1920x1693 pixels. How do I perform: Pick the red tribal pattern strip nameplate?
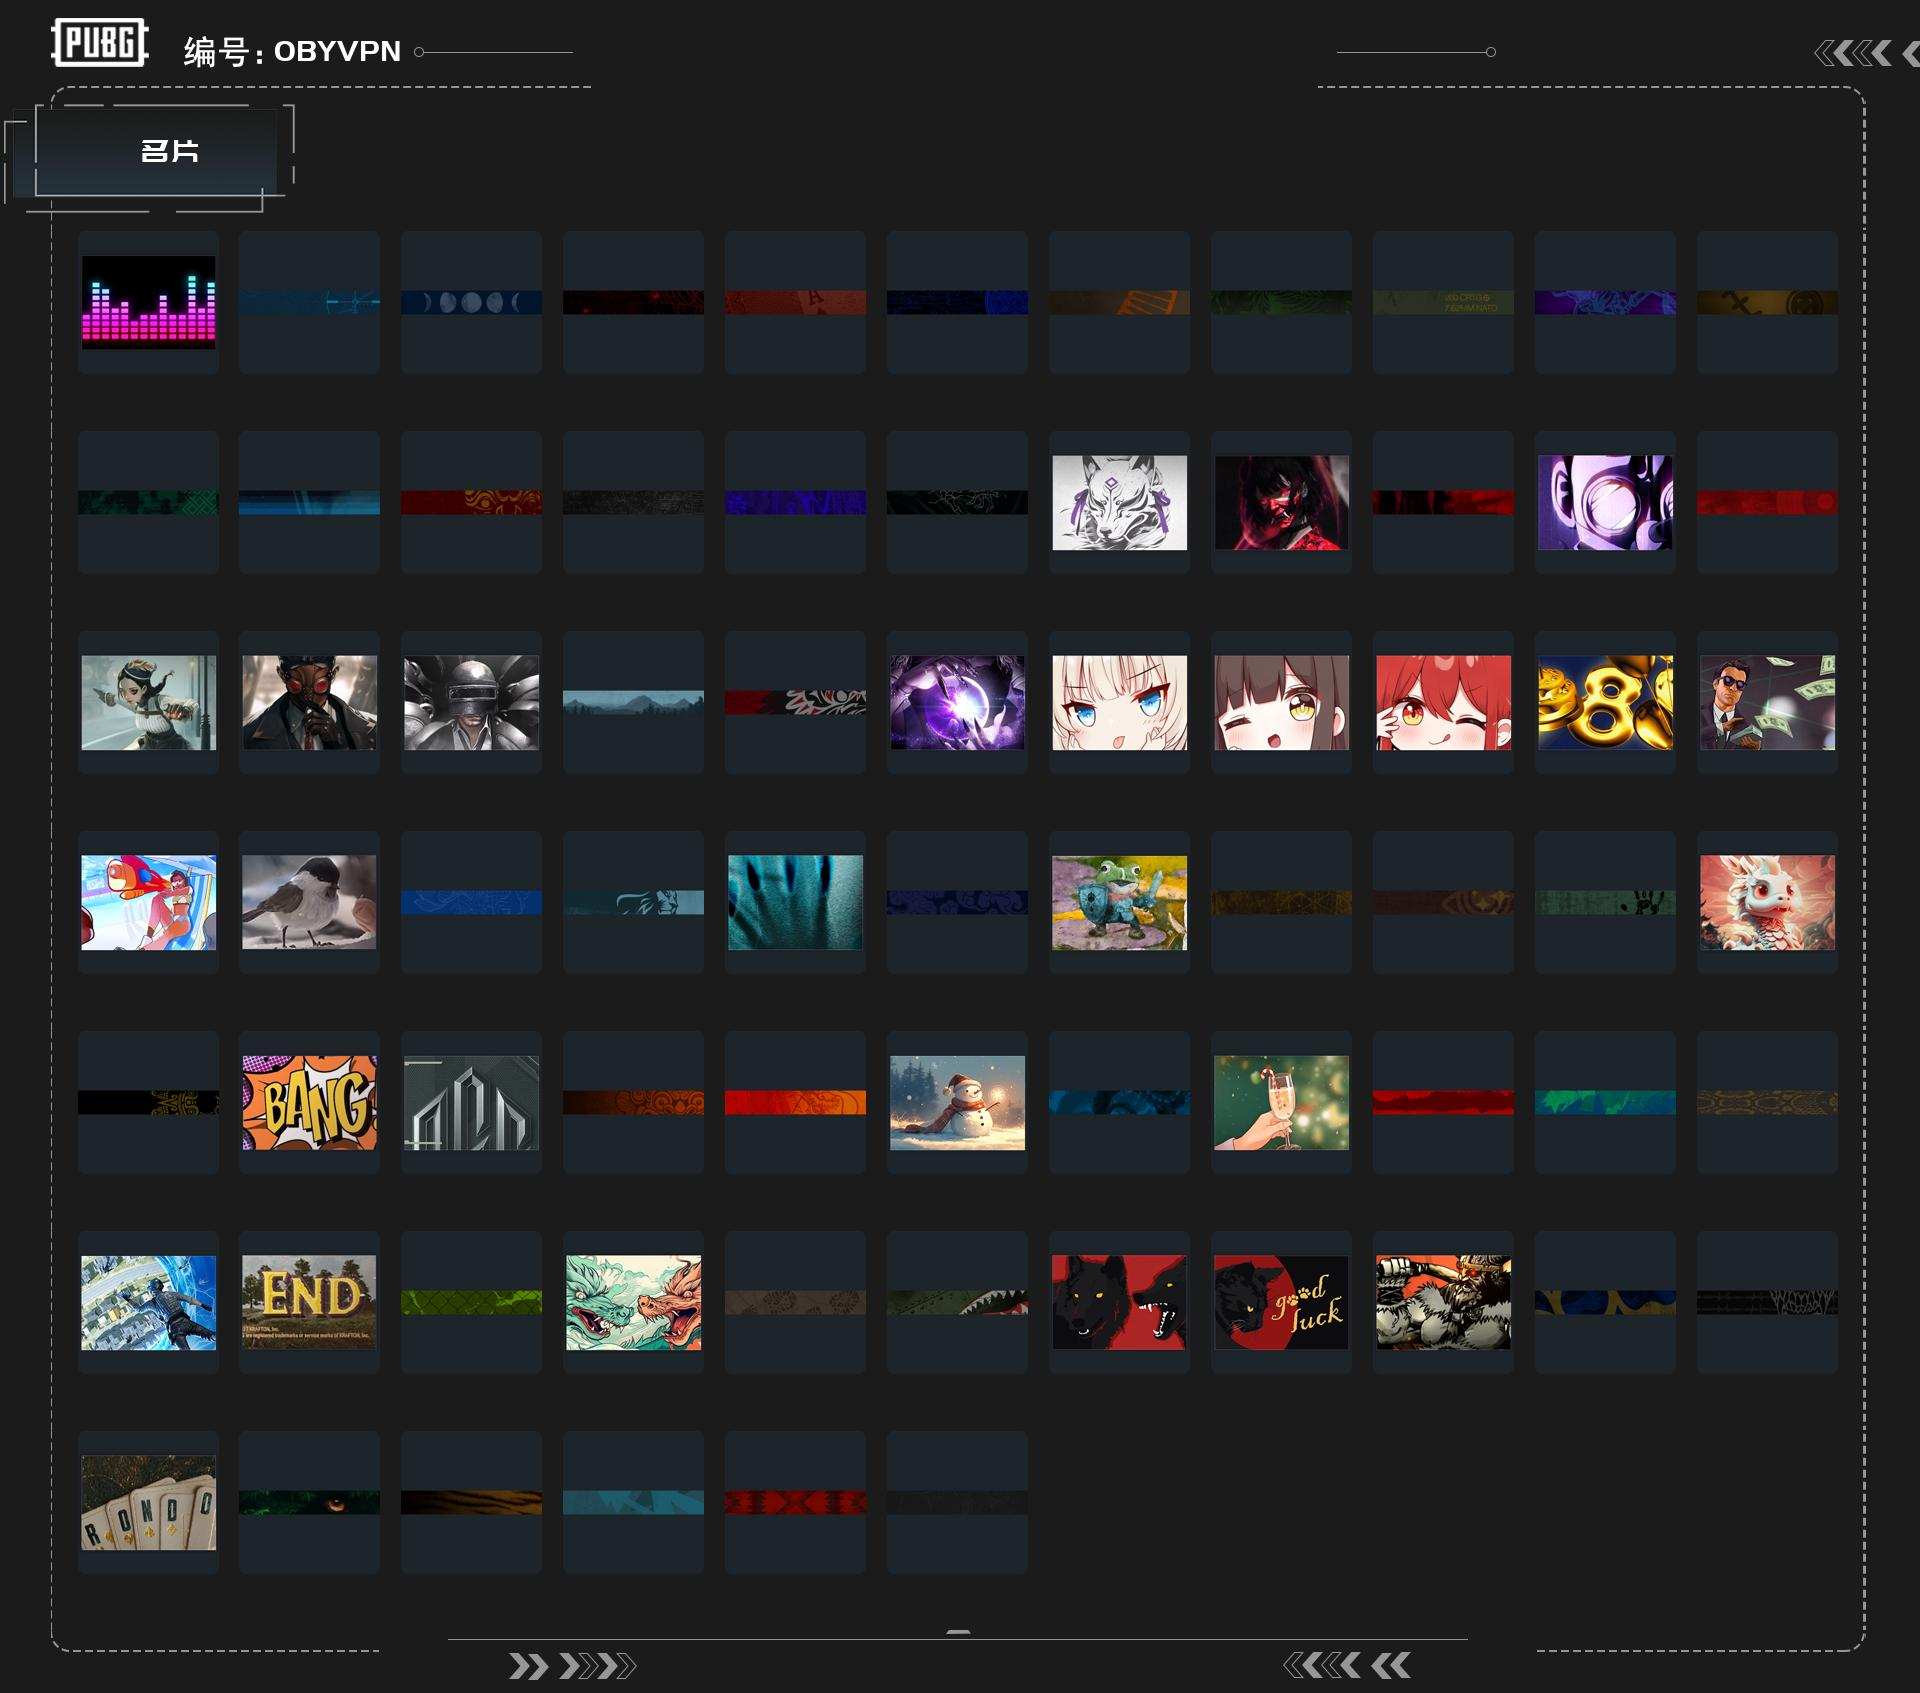coord(795,1502)
